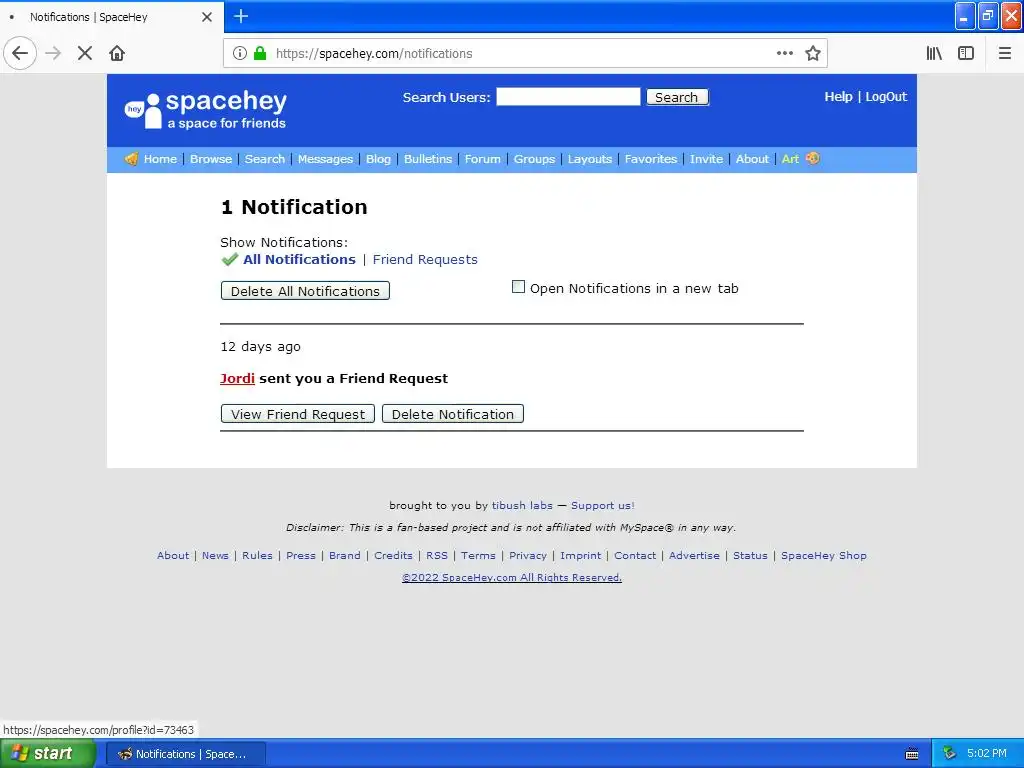Open the Privacy footer link
The height and width of the screenshot is (768, 1024).
(x=528, y=556)
